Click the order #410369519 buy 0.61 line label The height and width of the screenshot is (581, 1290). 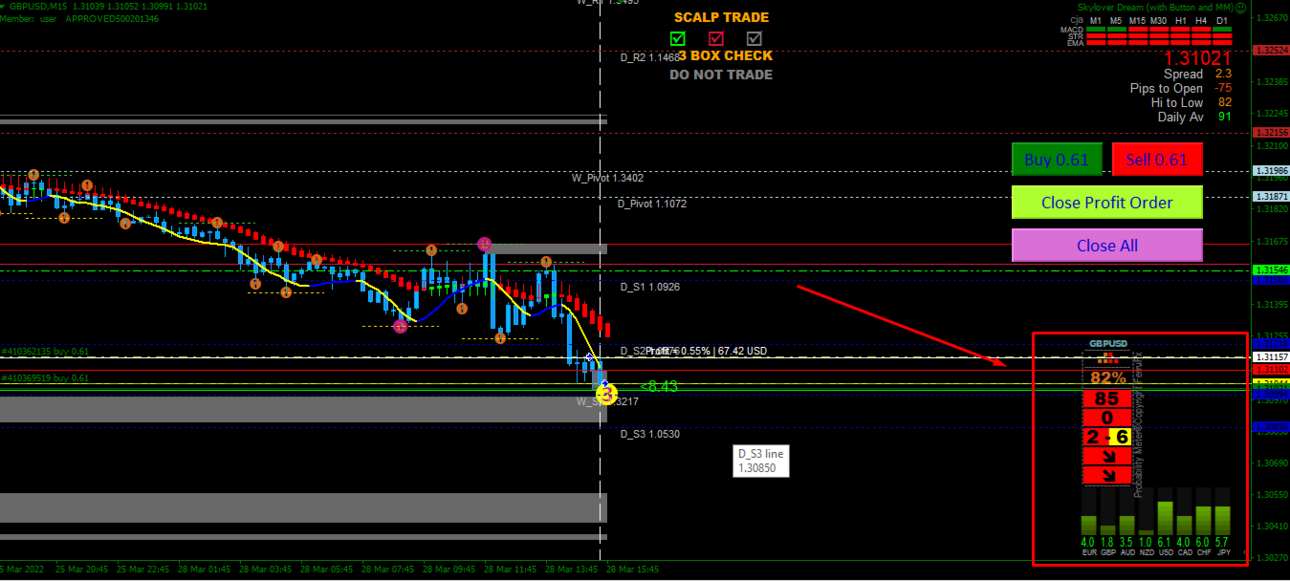[45, 378]
